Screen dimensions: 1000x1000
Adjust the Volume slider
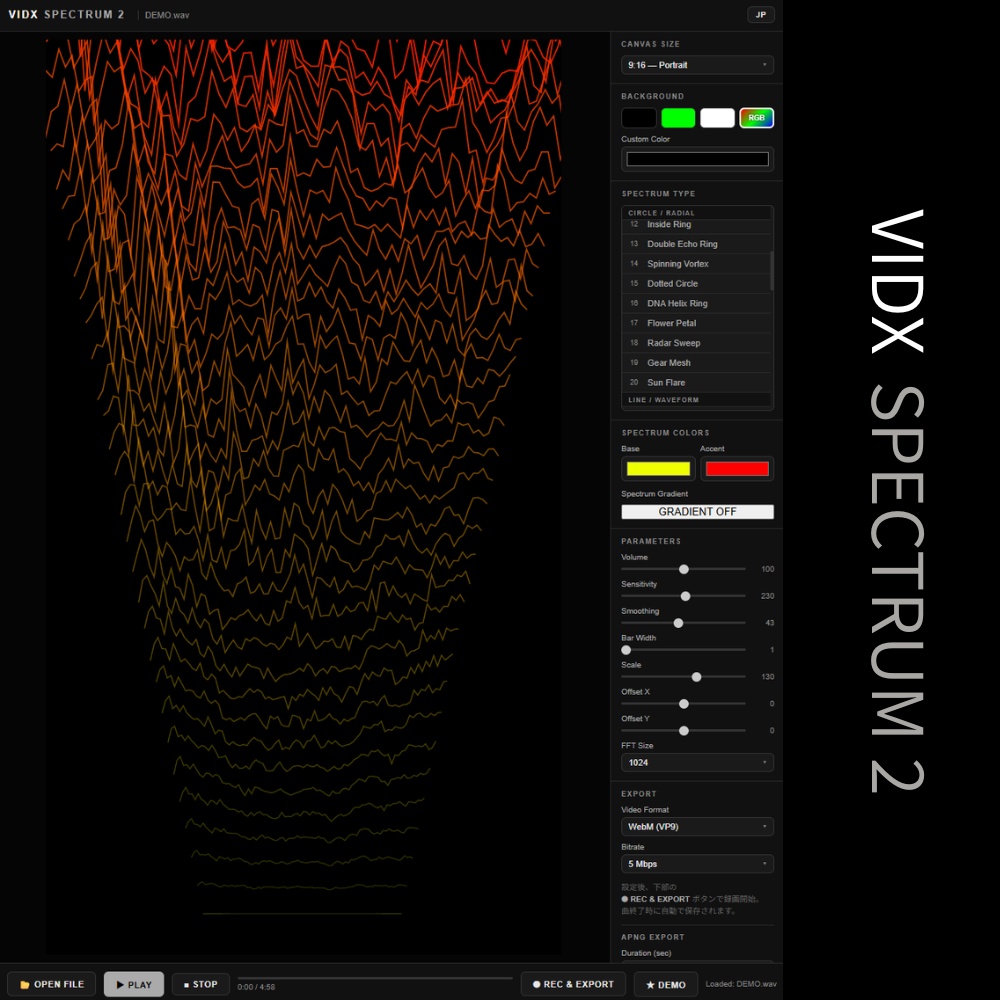pos(683,569)
